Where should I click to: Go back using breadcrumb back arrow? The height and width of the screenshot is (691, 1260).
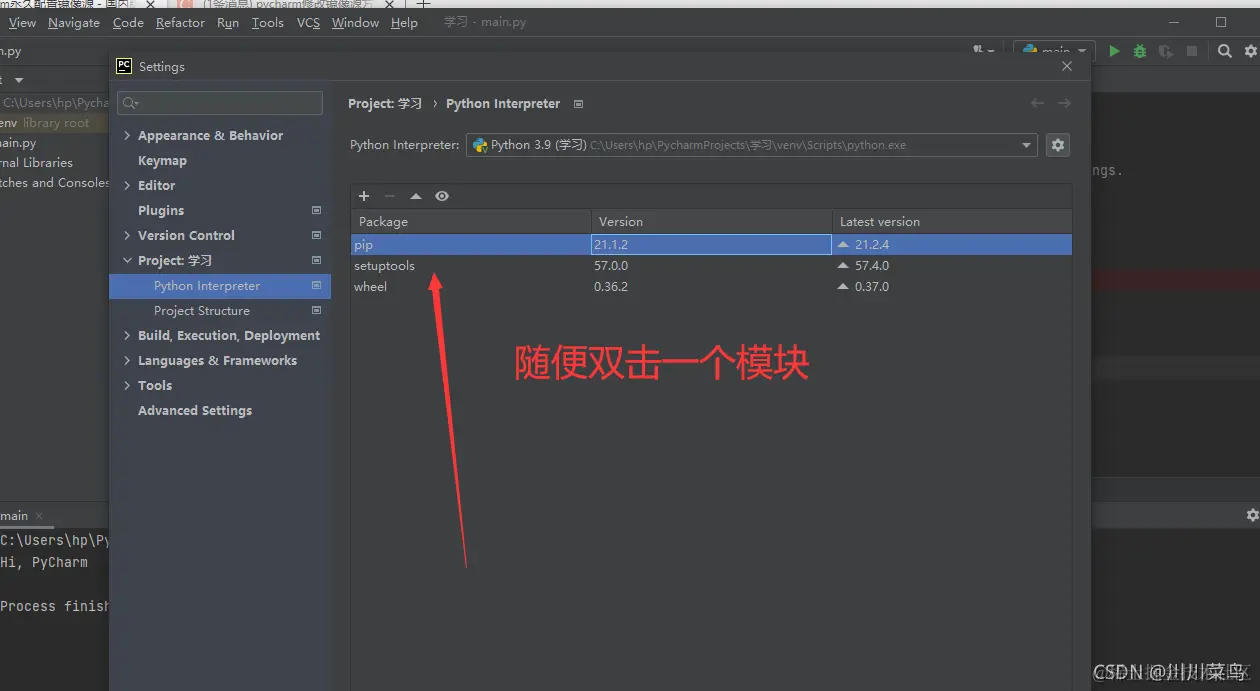pos(1037,103)
